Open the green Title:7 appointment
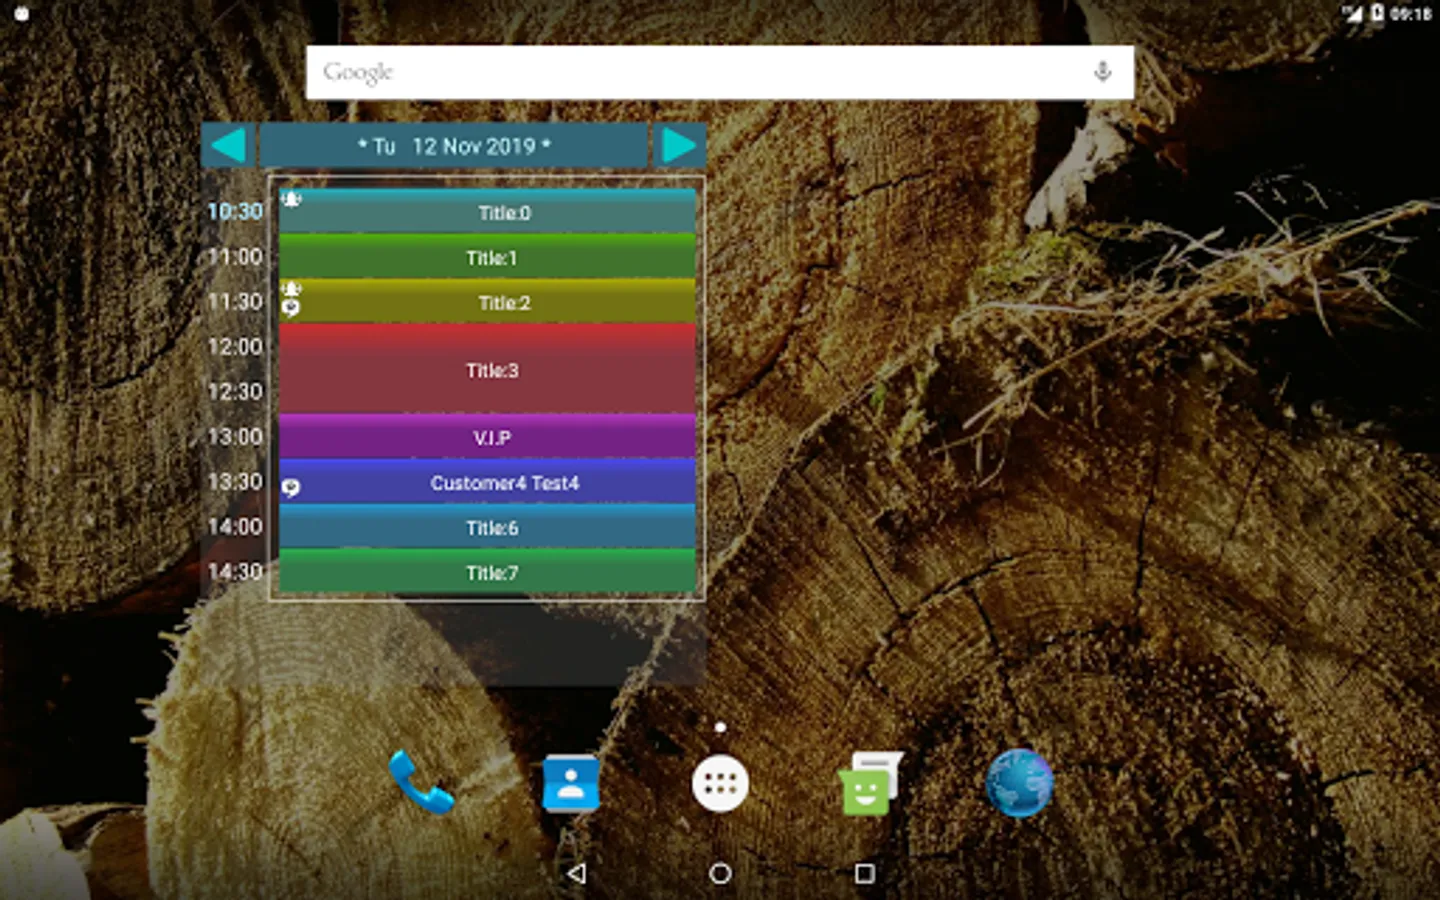This screenshot has height=900, width=1440. pyautogui.click(x=488, y=572)
